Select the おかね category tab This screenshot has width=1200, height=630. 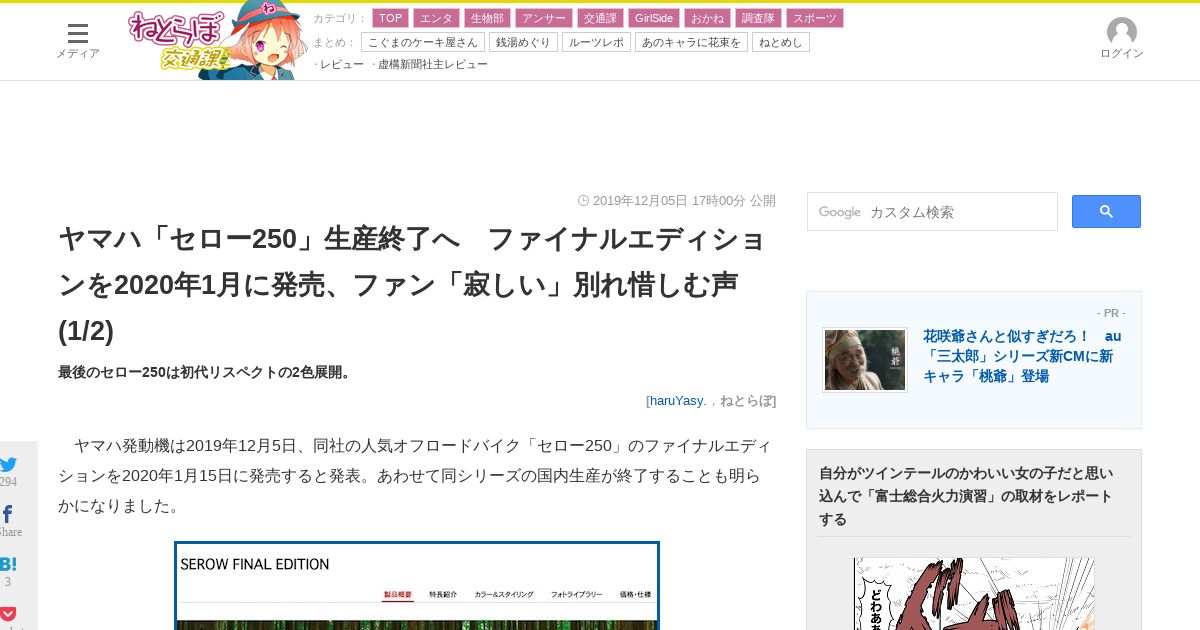pyautogui.click(x=707, y=18)
